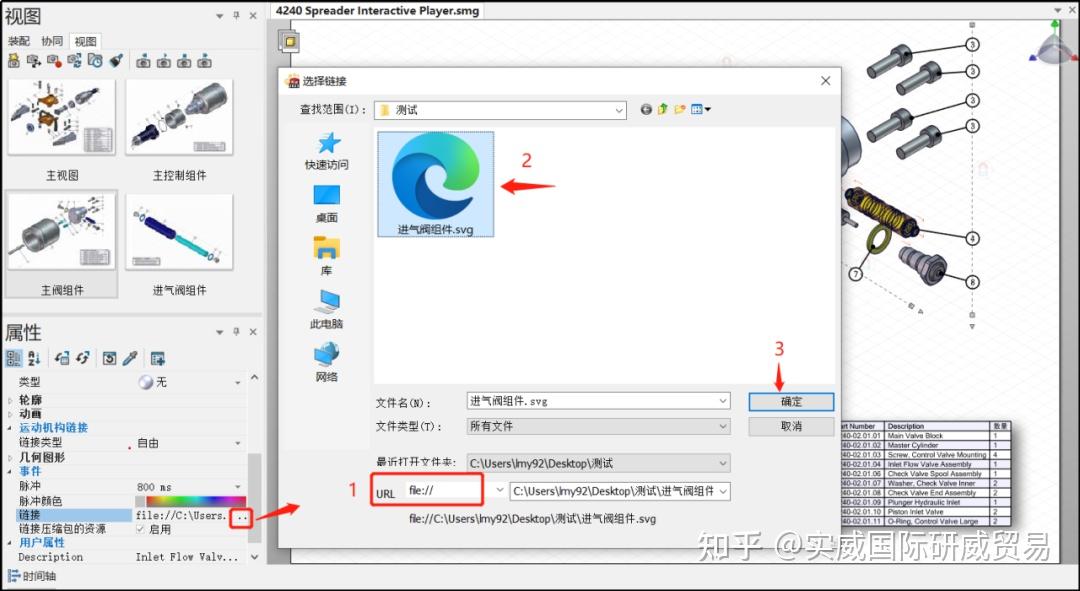Open 此电脑 from the dialog sidebar

click(x=326, y=305)
